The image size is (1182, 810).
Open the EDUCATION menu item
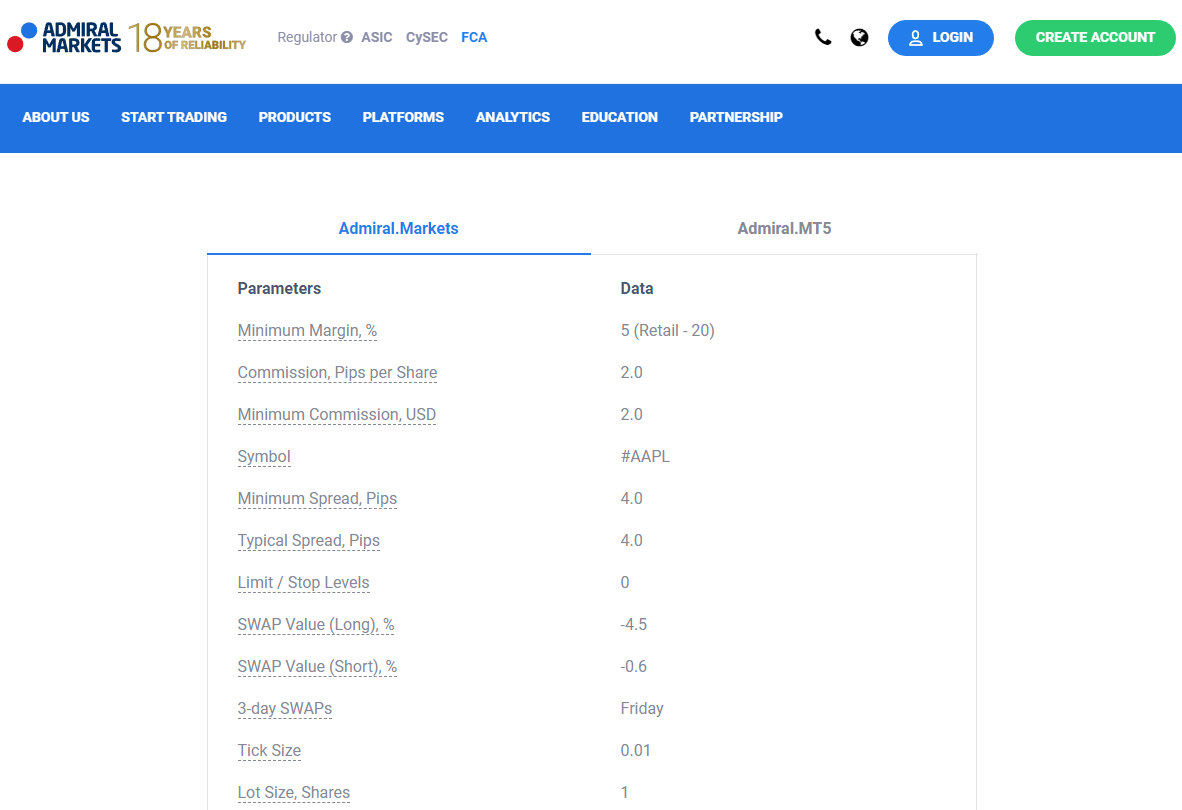pyautogui.click(x=620, y=117)
